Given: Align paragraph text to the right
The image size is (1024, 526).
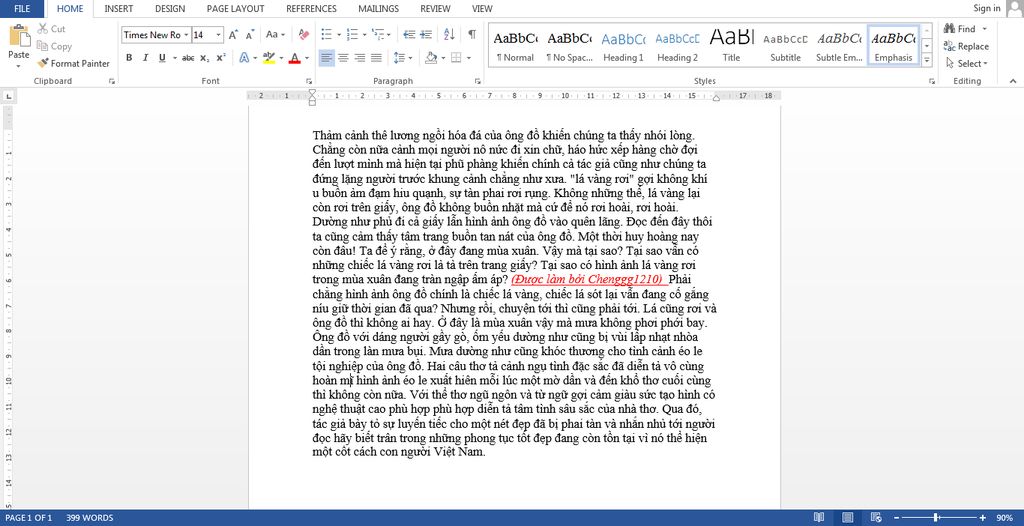Looking at the screenshot, I should 359,58.
